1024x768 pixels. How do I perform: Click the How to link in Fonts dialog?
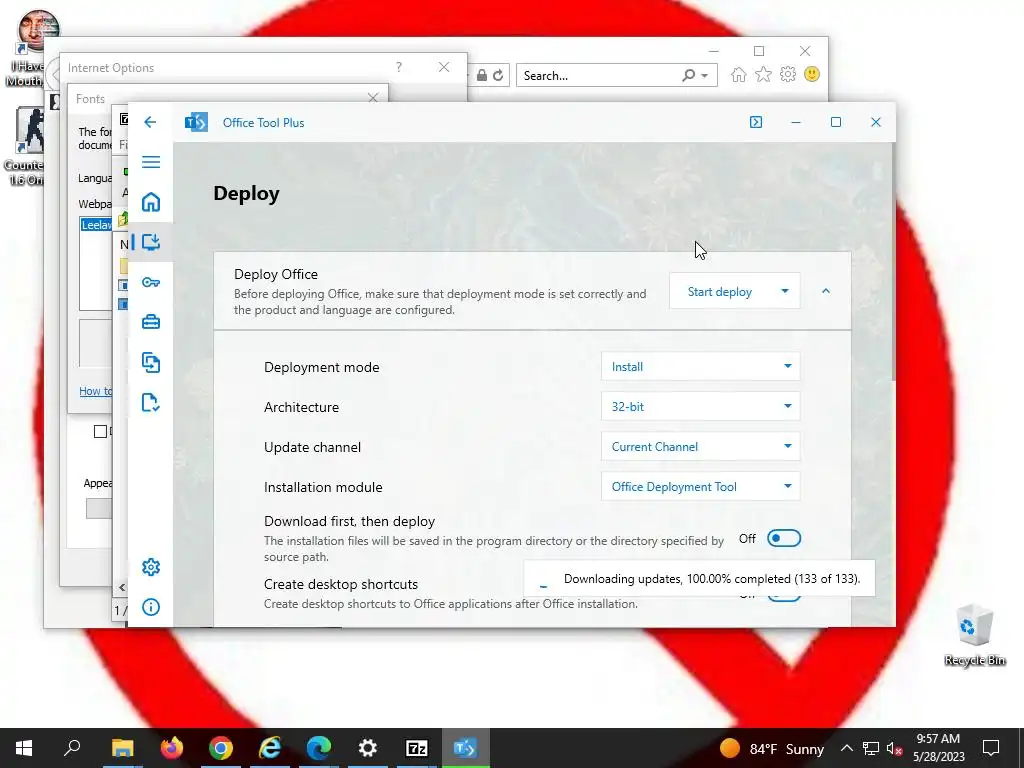(95, 391)
